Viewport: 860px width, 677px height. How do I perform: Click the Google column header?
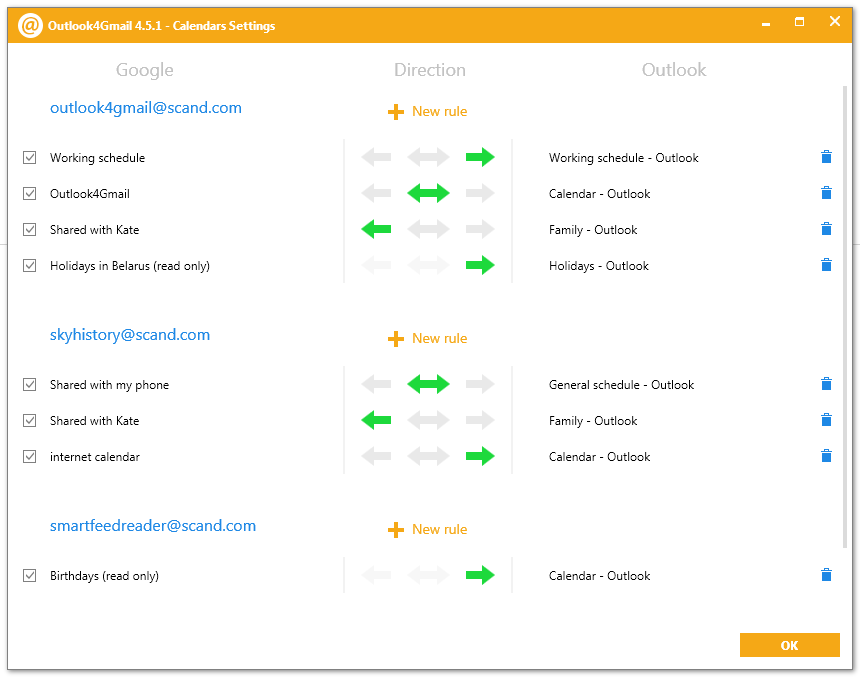point(145,70)
